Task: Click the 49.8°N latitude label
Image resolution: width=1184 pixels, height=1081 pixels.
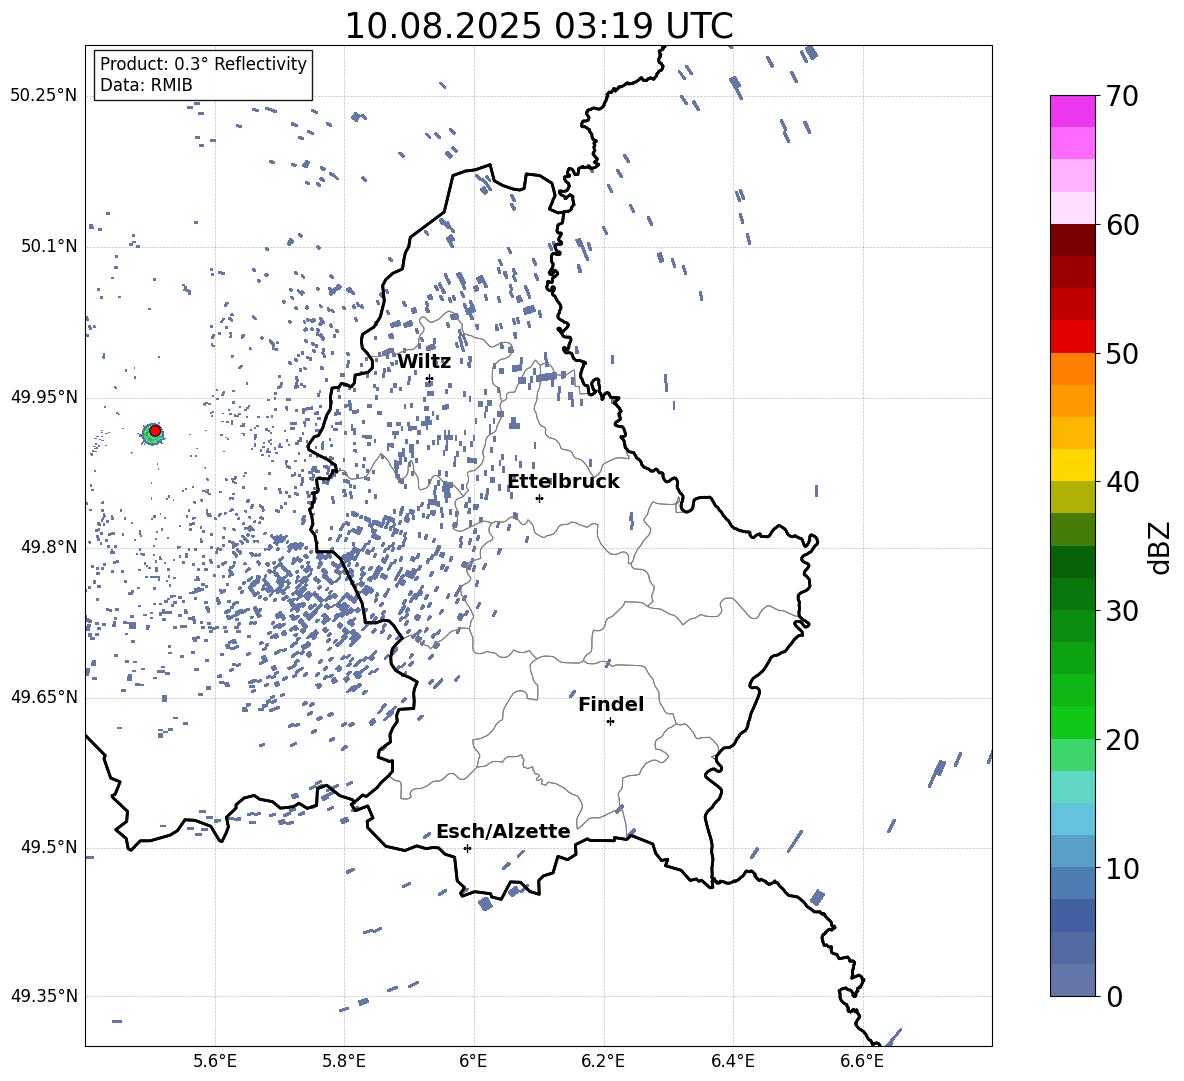Action: [49, 547]
